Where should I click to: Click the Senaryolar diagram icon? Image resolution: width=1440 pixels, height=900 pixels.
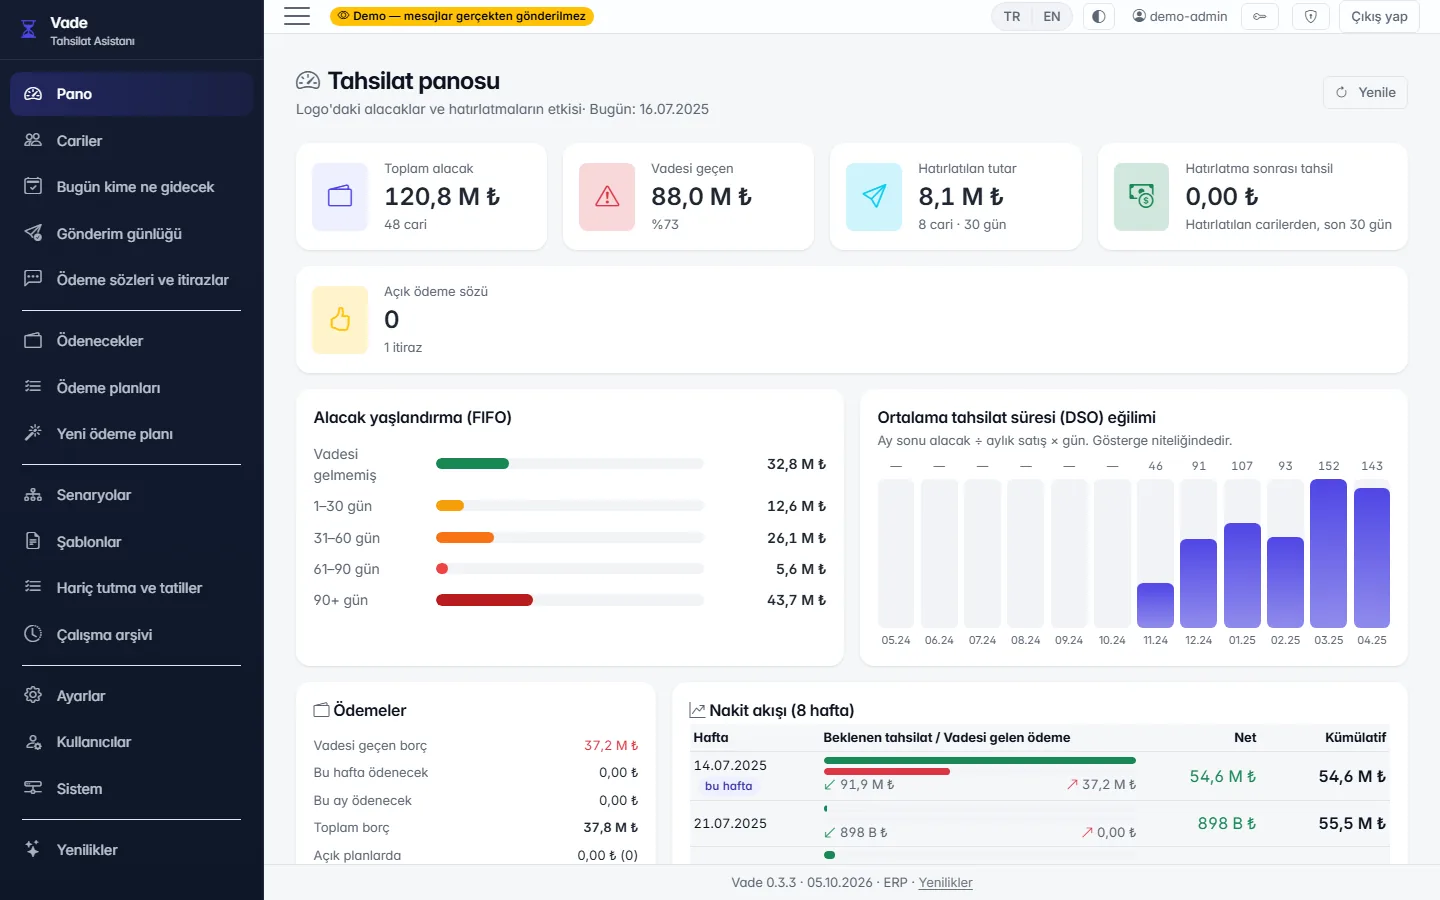pos(33,494)
